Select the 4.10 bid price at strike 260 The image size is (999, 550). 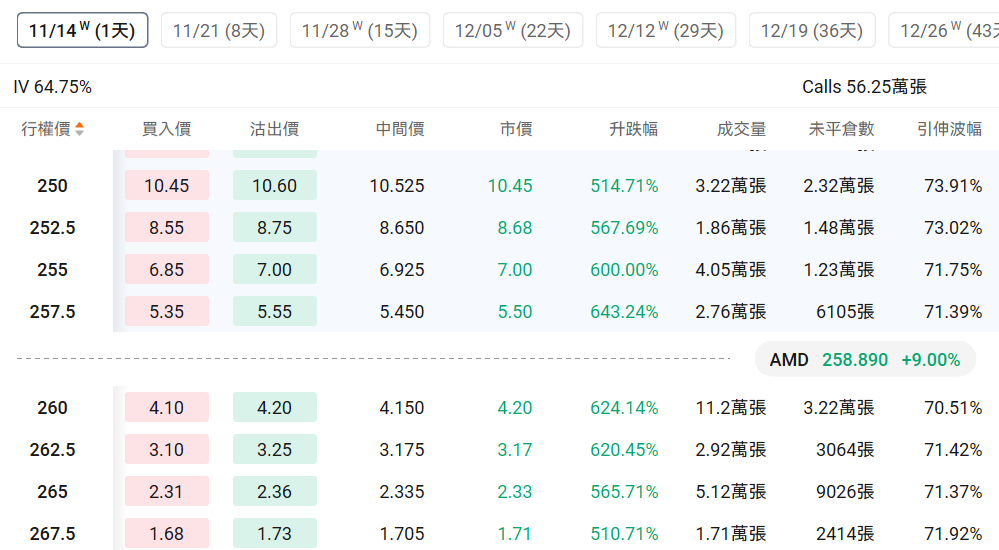click(x=166, y=408)
